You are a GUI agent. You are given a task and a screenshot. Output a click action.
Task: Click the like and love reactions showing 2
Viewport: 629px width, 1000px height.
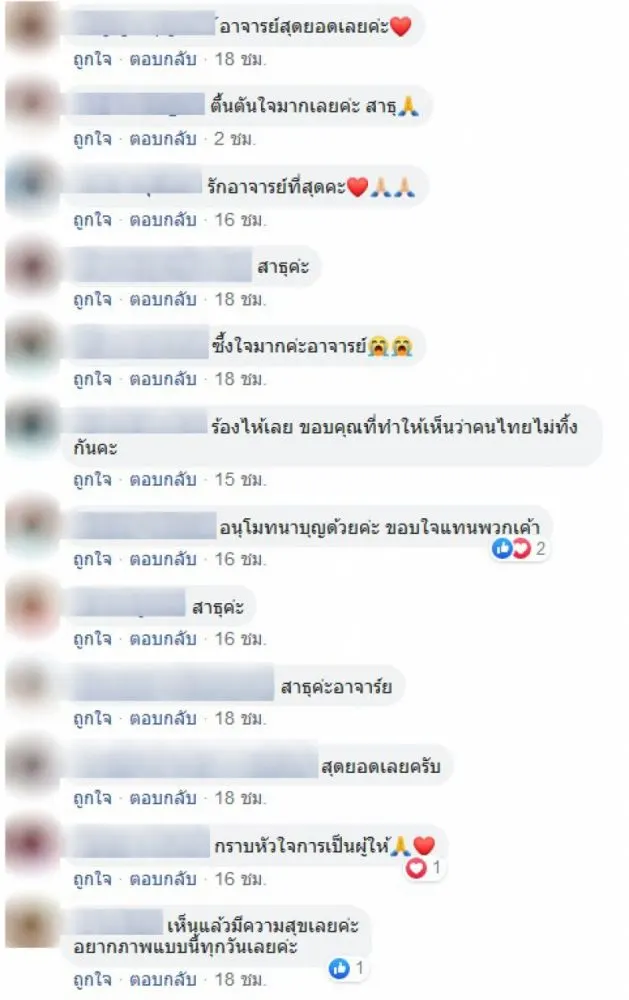pos(520,548)
